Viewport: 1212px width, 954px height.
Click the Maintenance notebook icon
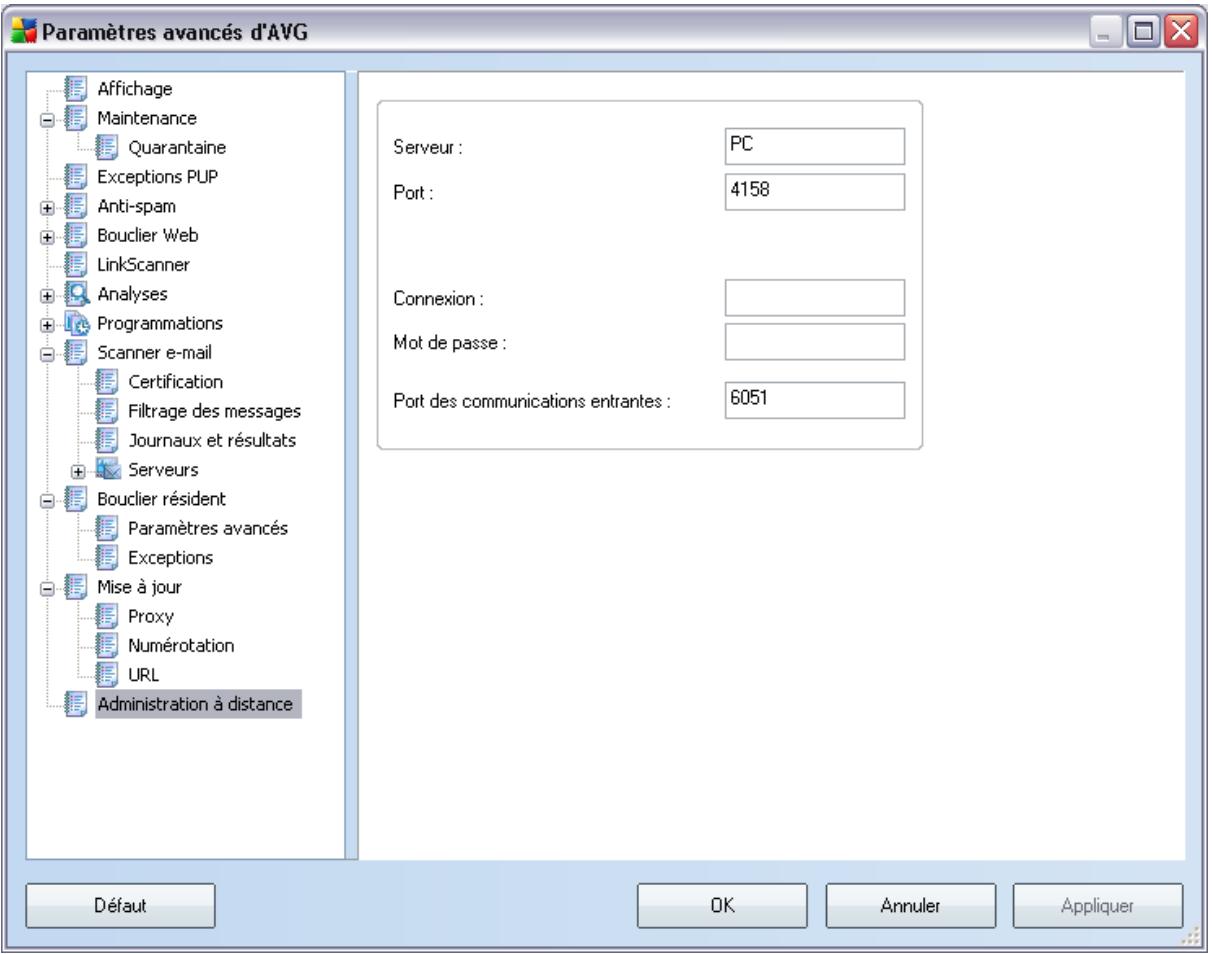point(74,117)
